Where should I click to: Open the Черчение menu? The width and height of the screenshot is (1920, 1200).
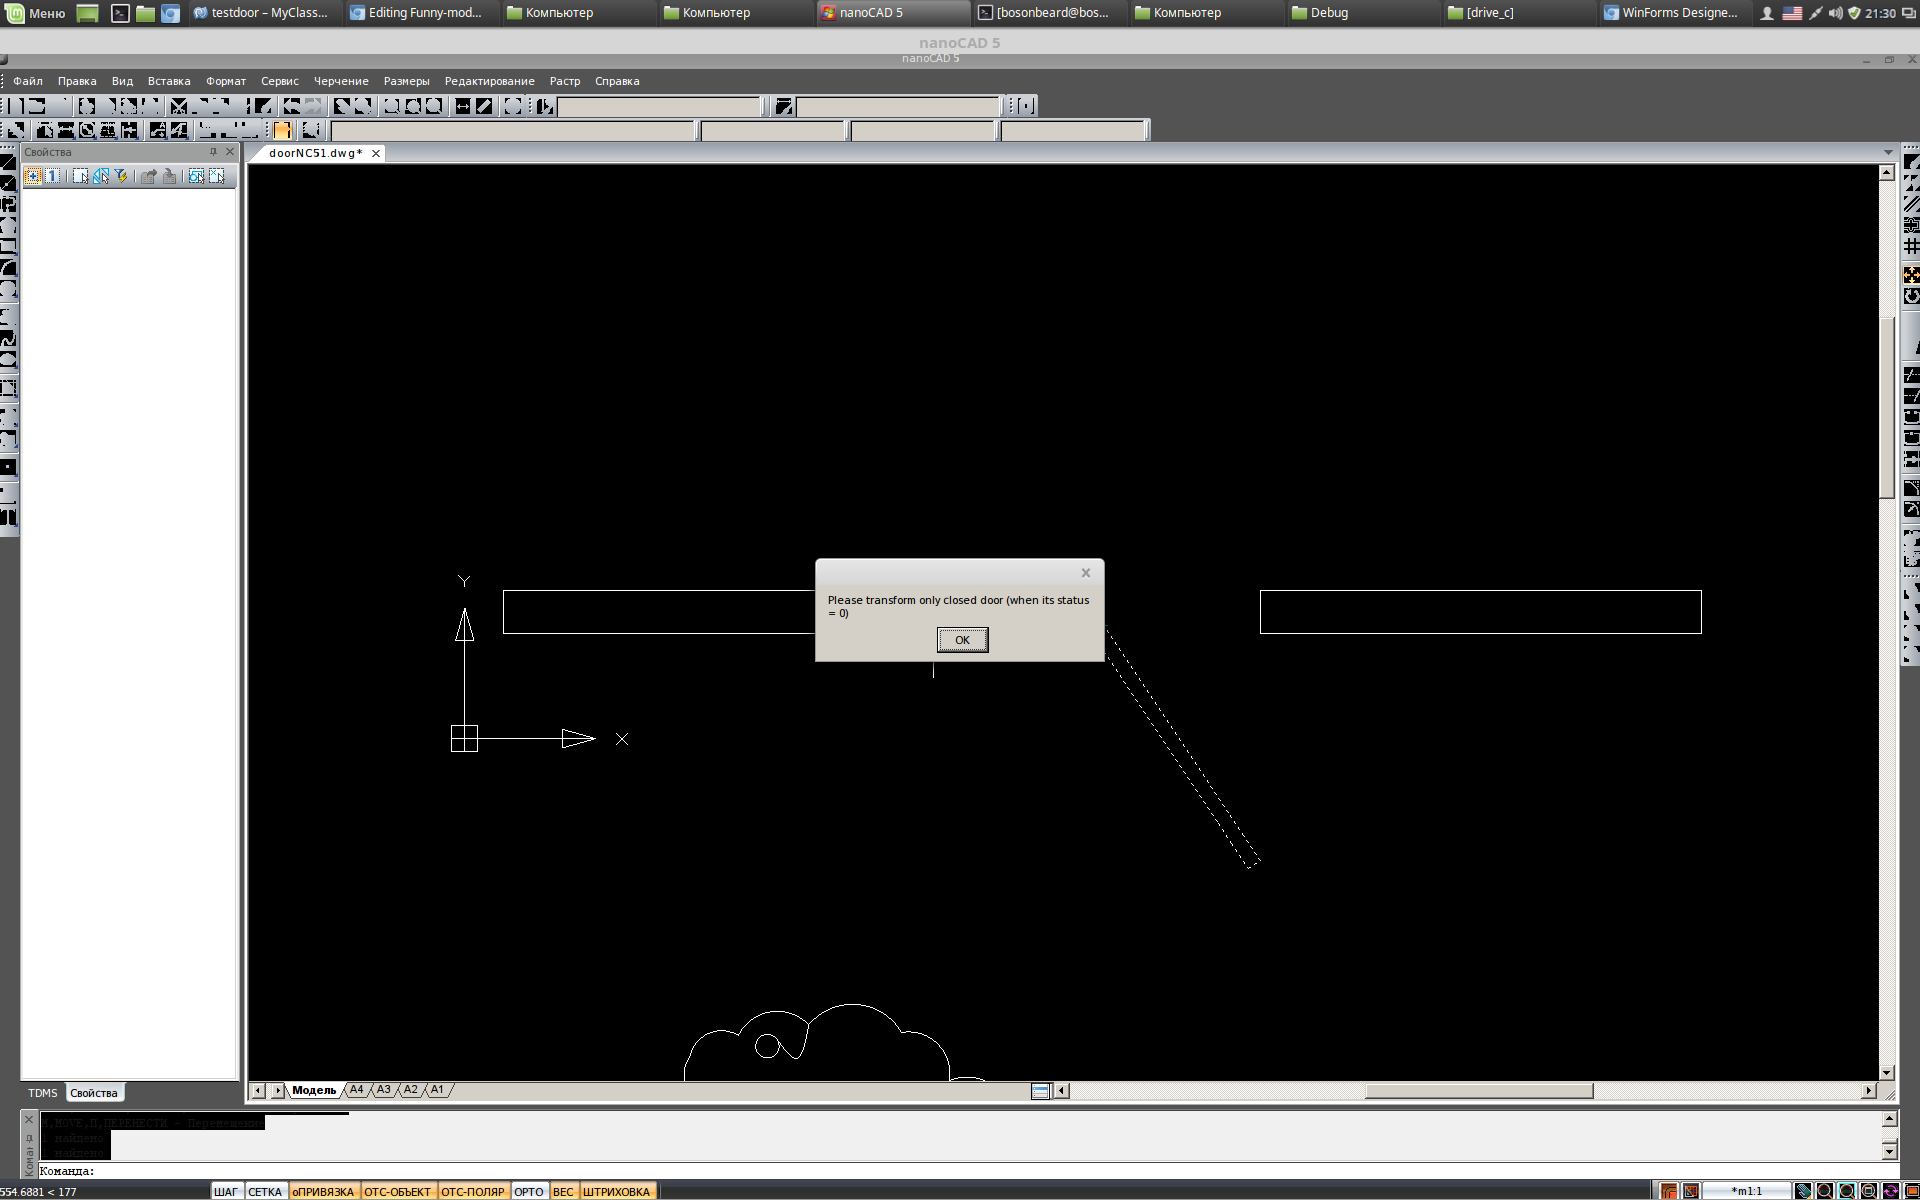click(341, 81)
